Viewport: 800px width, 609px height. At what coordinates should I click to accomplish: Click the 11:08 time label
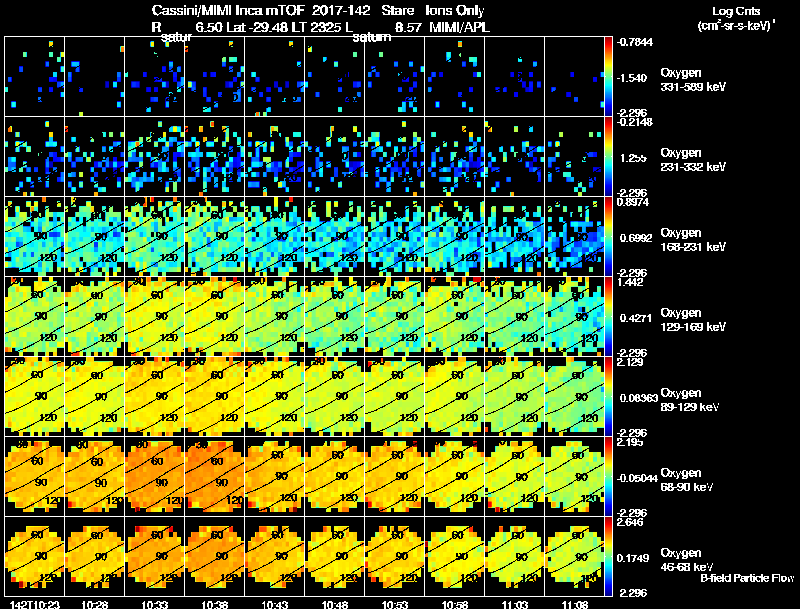point(574,604)
